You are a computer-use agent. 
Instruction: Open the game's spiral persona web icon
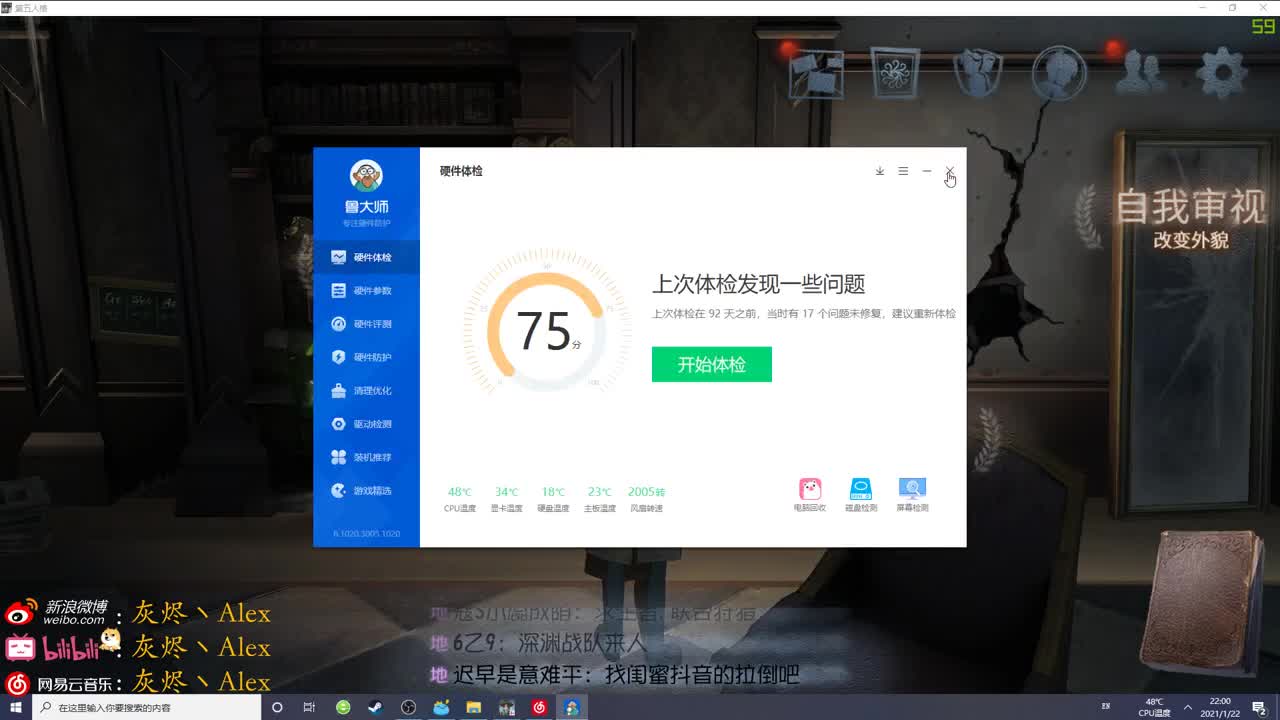pos(895,72)
